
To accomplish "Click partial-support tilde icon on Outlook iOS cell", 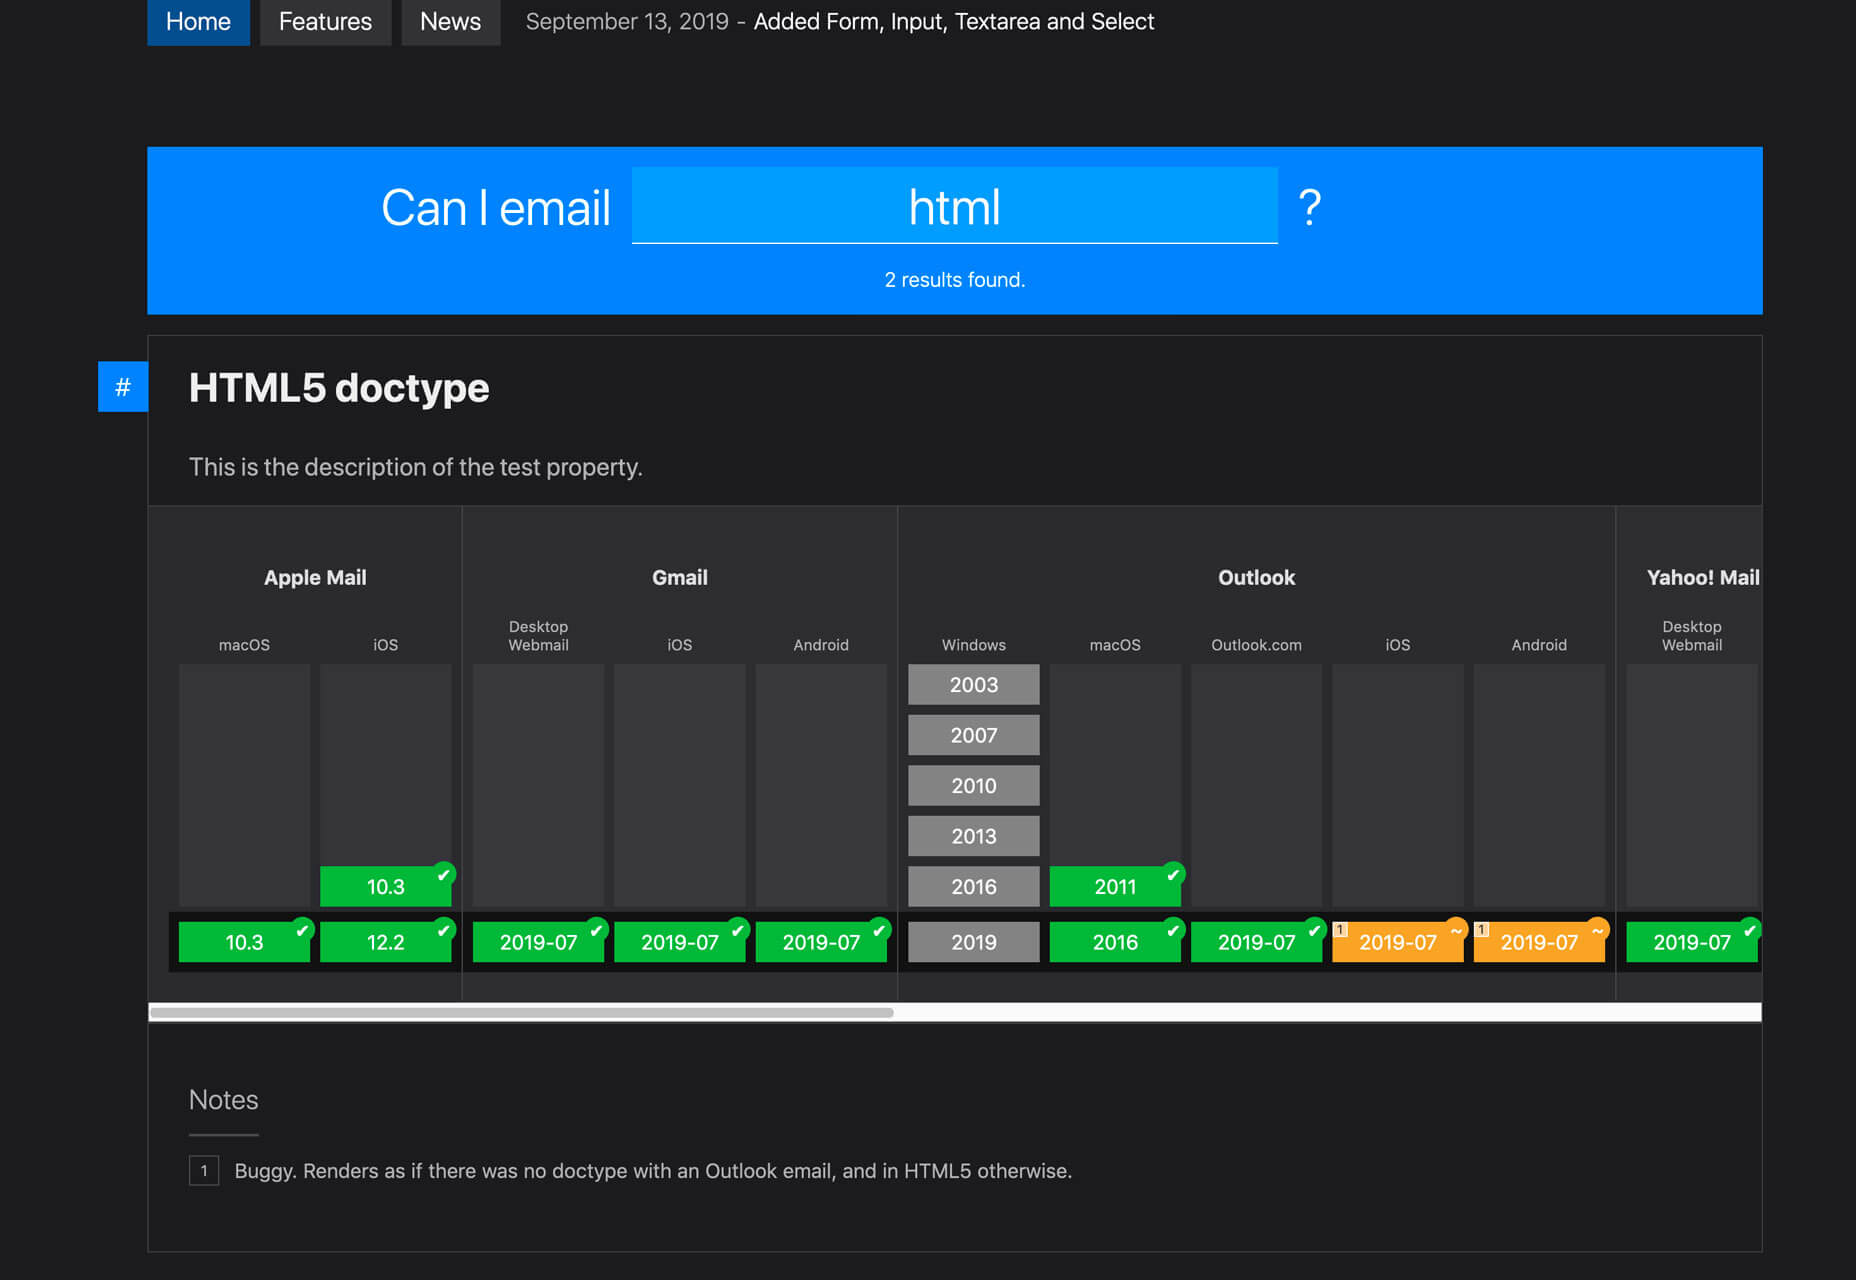I will [x=1456, y=930].
